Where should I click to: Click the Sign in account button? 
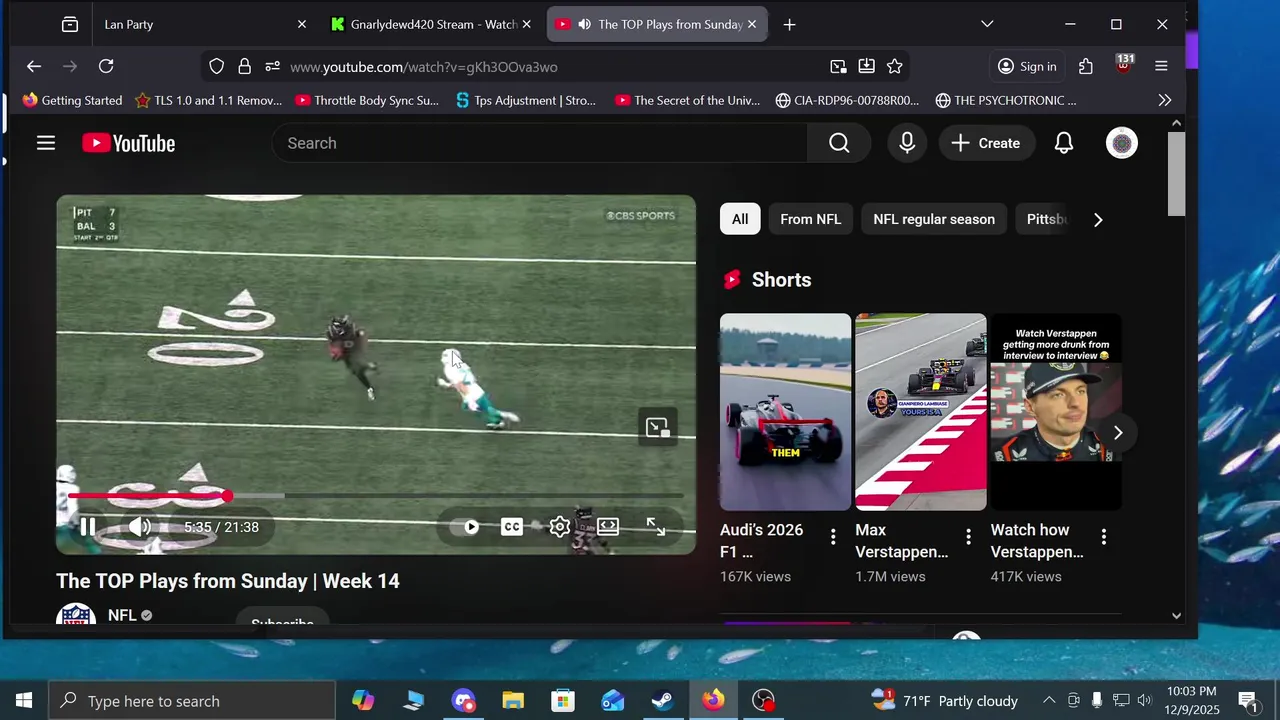click(x=1027, y=66)
